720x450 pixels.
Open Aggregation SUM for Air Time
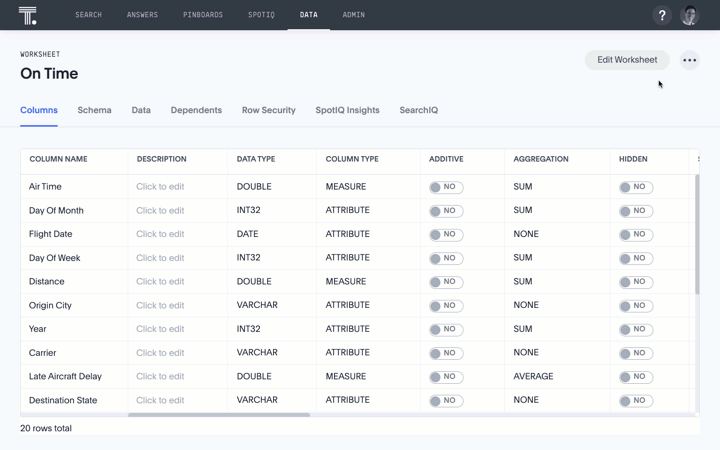[523, 186]
